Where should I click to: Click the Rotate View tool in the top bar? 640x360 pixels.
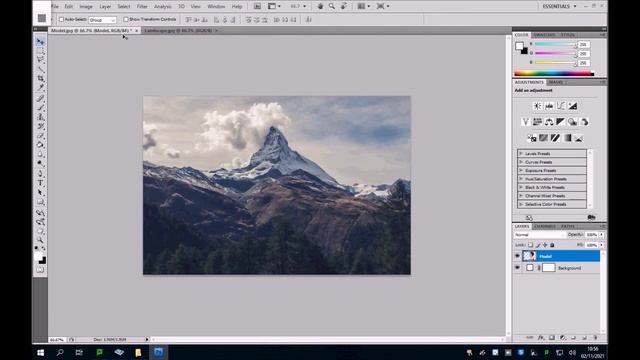344,6
